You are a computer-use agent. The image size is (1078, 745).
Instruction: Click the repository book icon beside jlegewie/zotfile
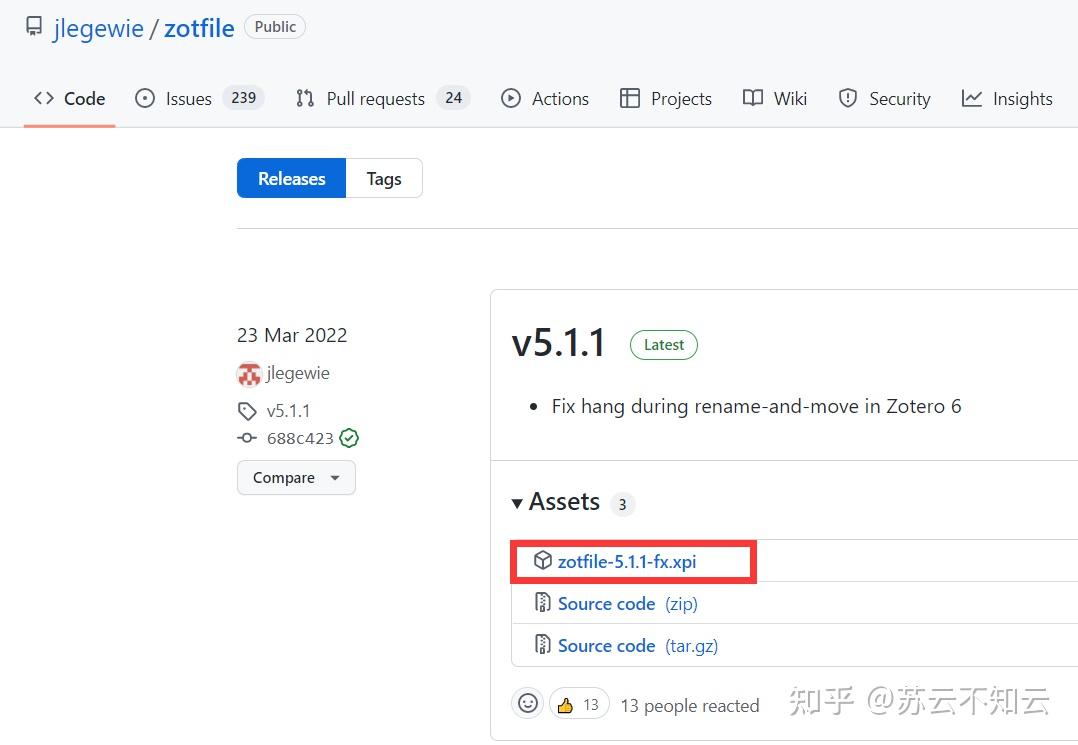(34, 26)
